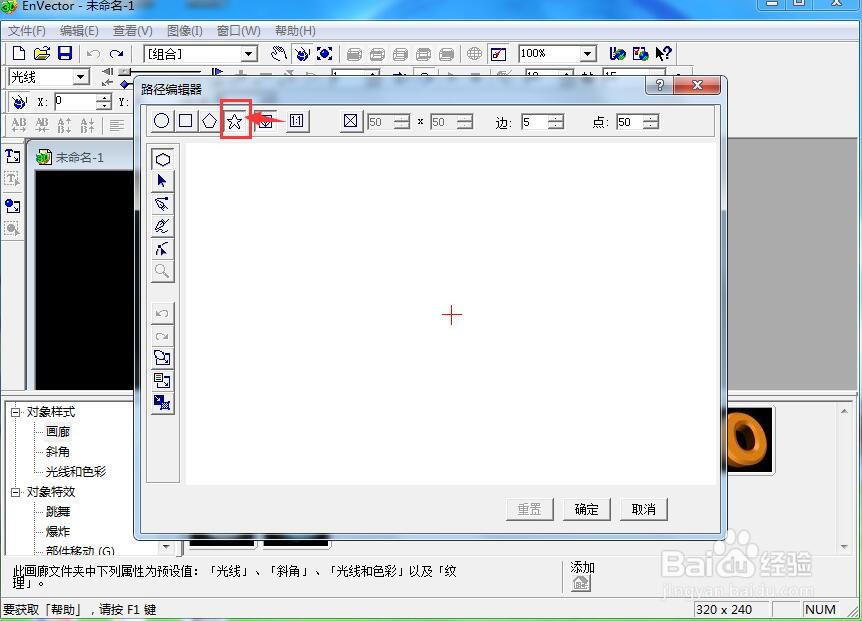This screenshot has height=621, width=862.
Task: Select 爆炸 effect in the tree
Action: 58,531
